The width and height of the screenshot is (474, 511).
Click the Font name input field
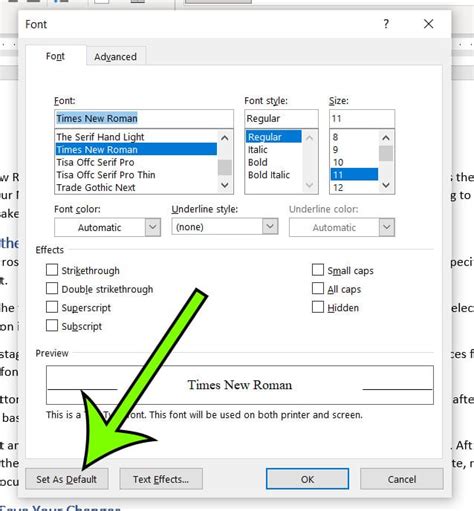tap(144, 118)
